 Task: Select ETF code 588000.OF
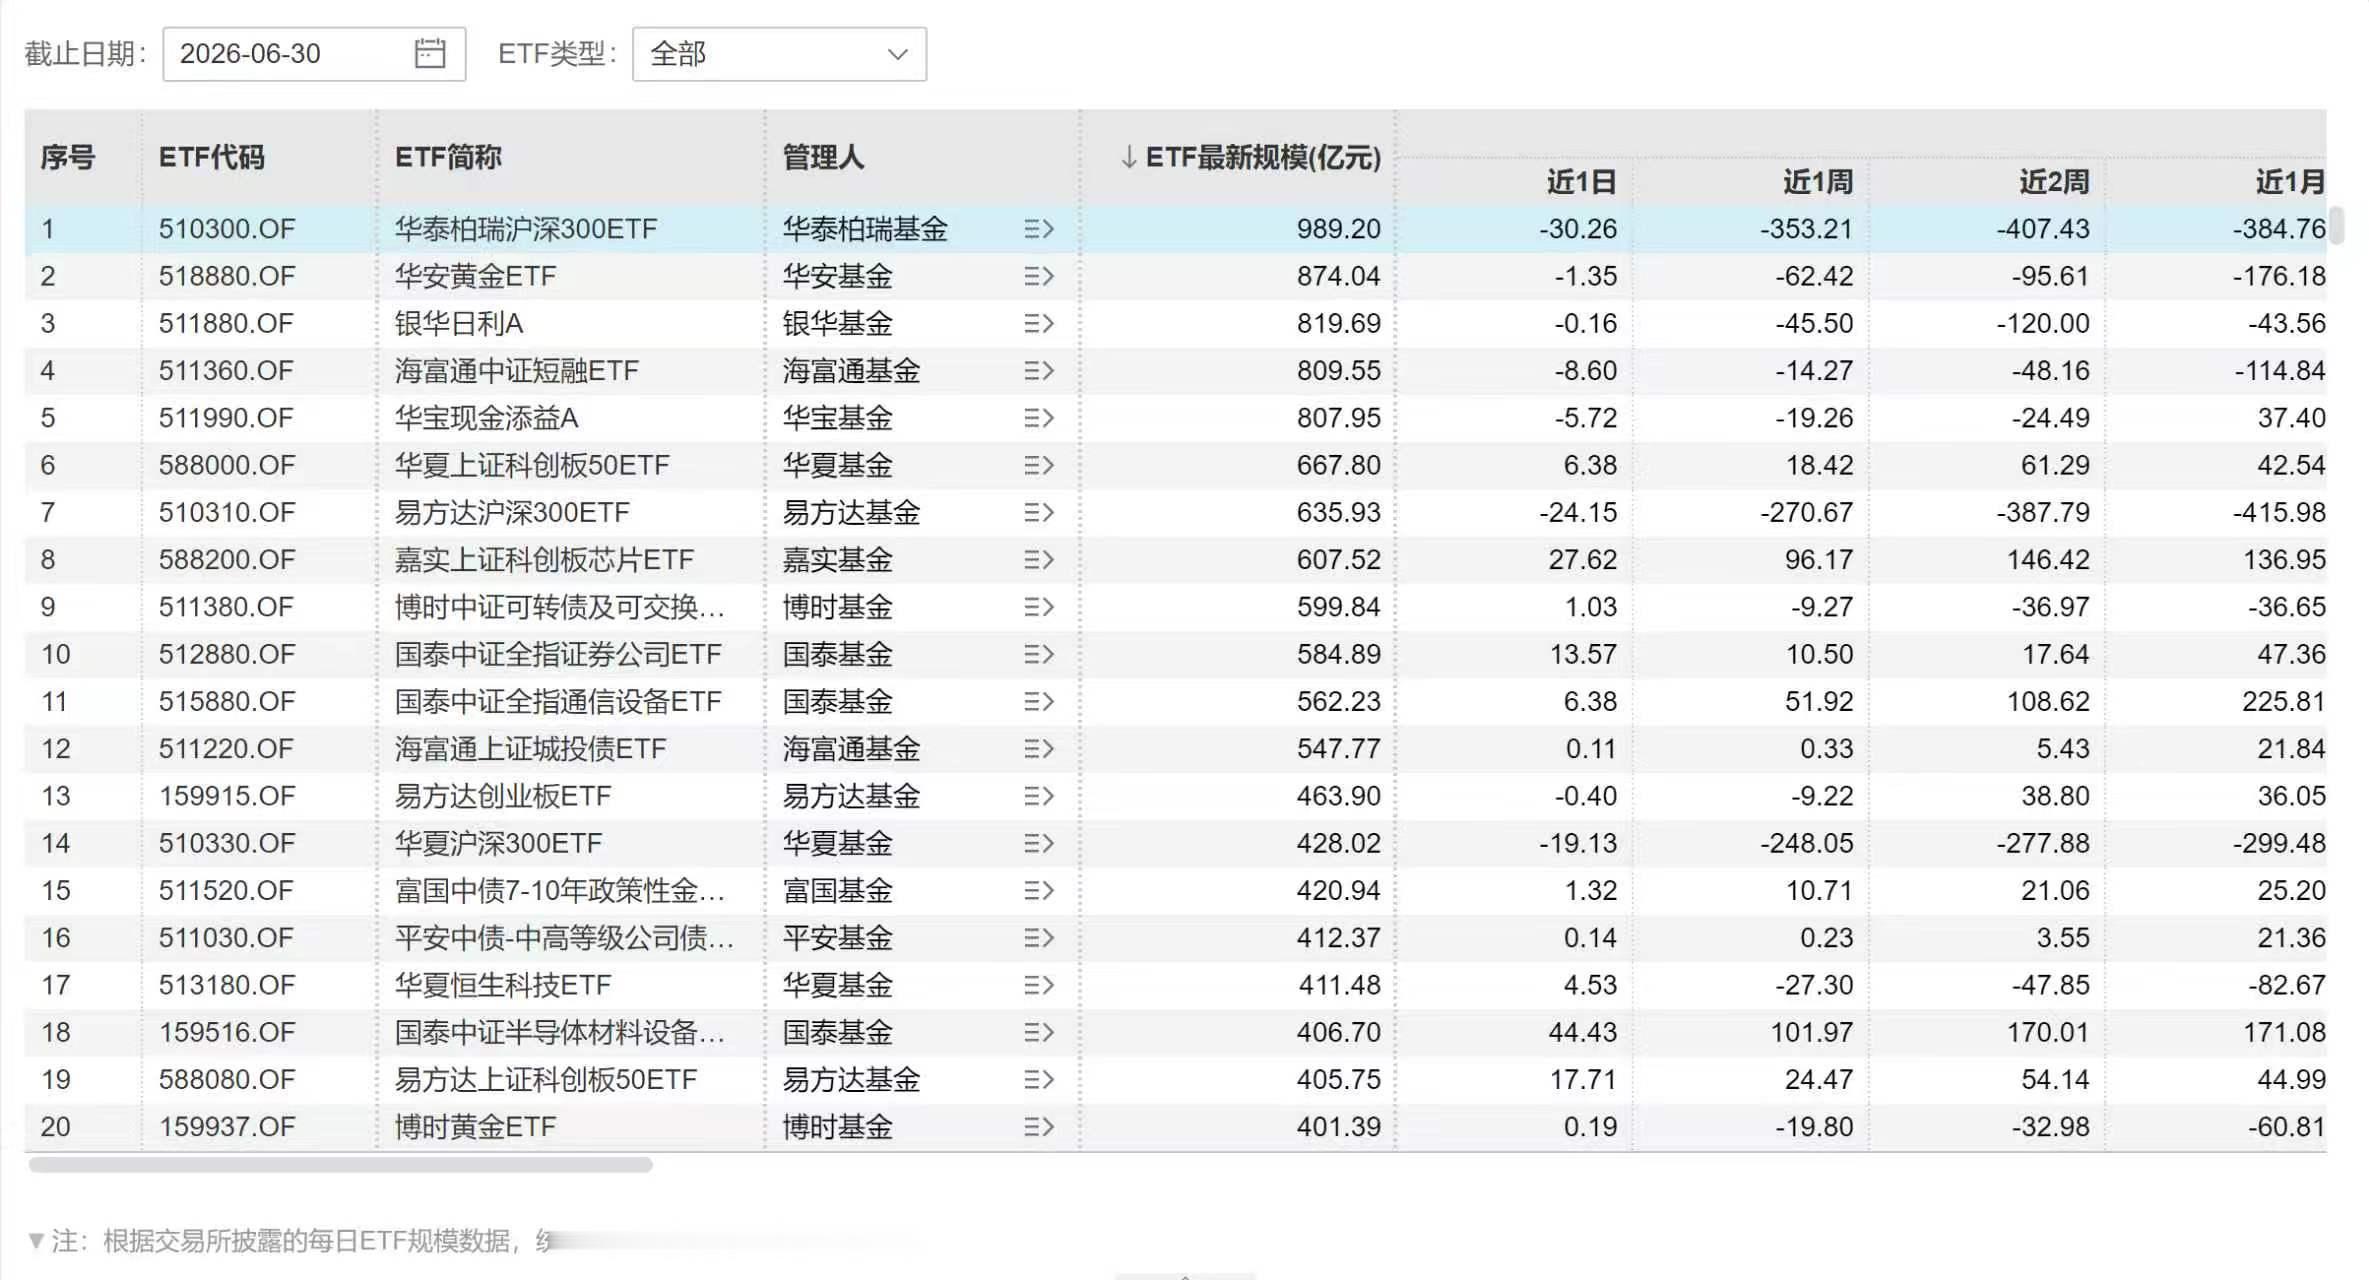(227, 465)
